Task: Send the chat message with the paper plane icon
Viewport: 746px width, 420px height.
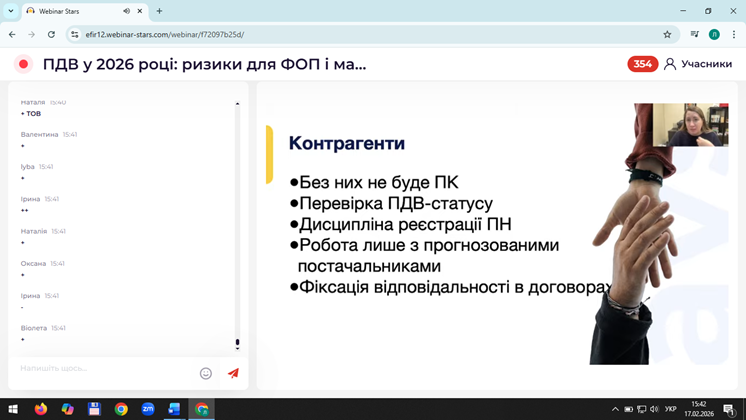Action: [x=233, y=373]
